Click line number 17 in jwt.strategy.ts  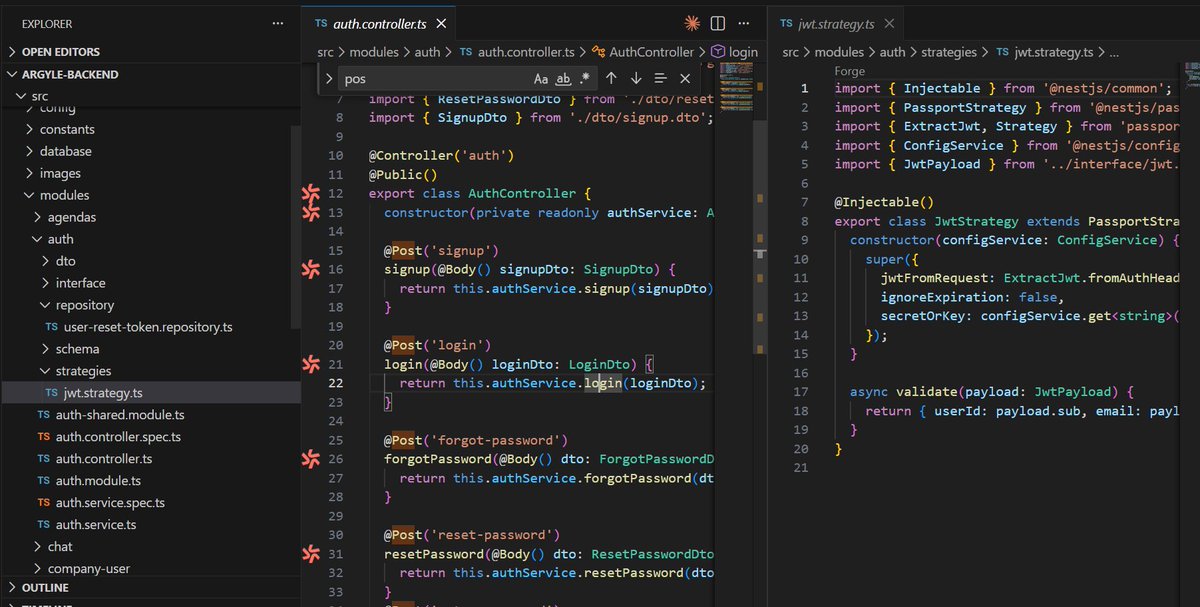800,392
